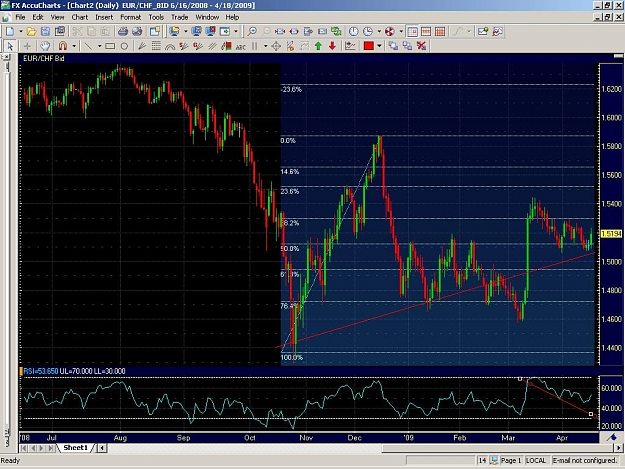This screenshot has width=625, height=469.
Task: Open the Chart menu
Action: tap(79, 17)
